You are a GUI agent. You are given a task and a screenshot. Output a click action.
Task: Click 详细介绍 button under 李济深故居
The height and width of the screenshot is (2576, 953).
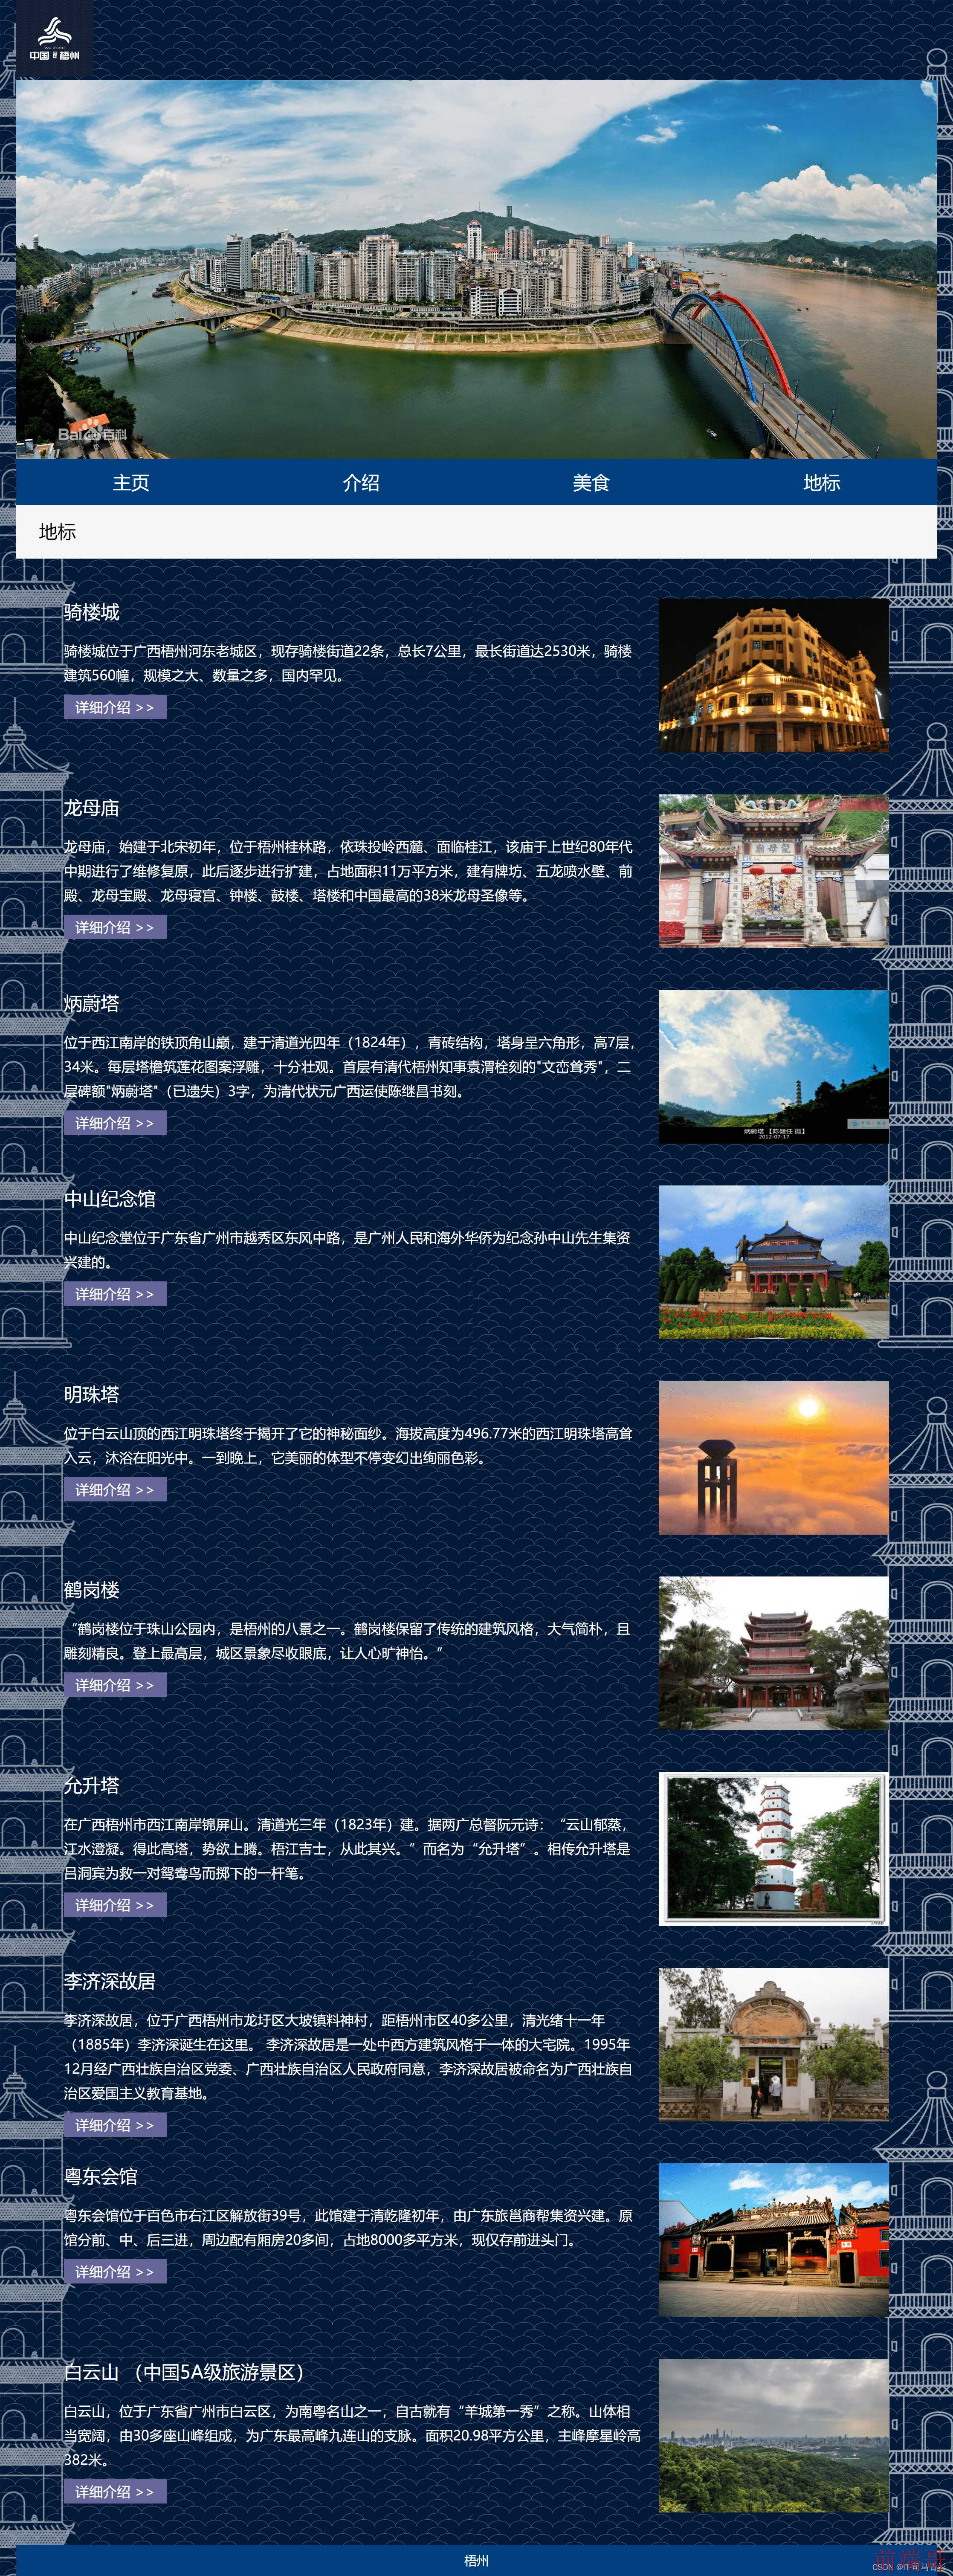(x=115, y=2125)
